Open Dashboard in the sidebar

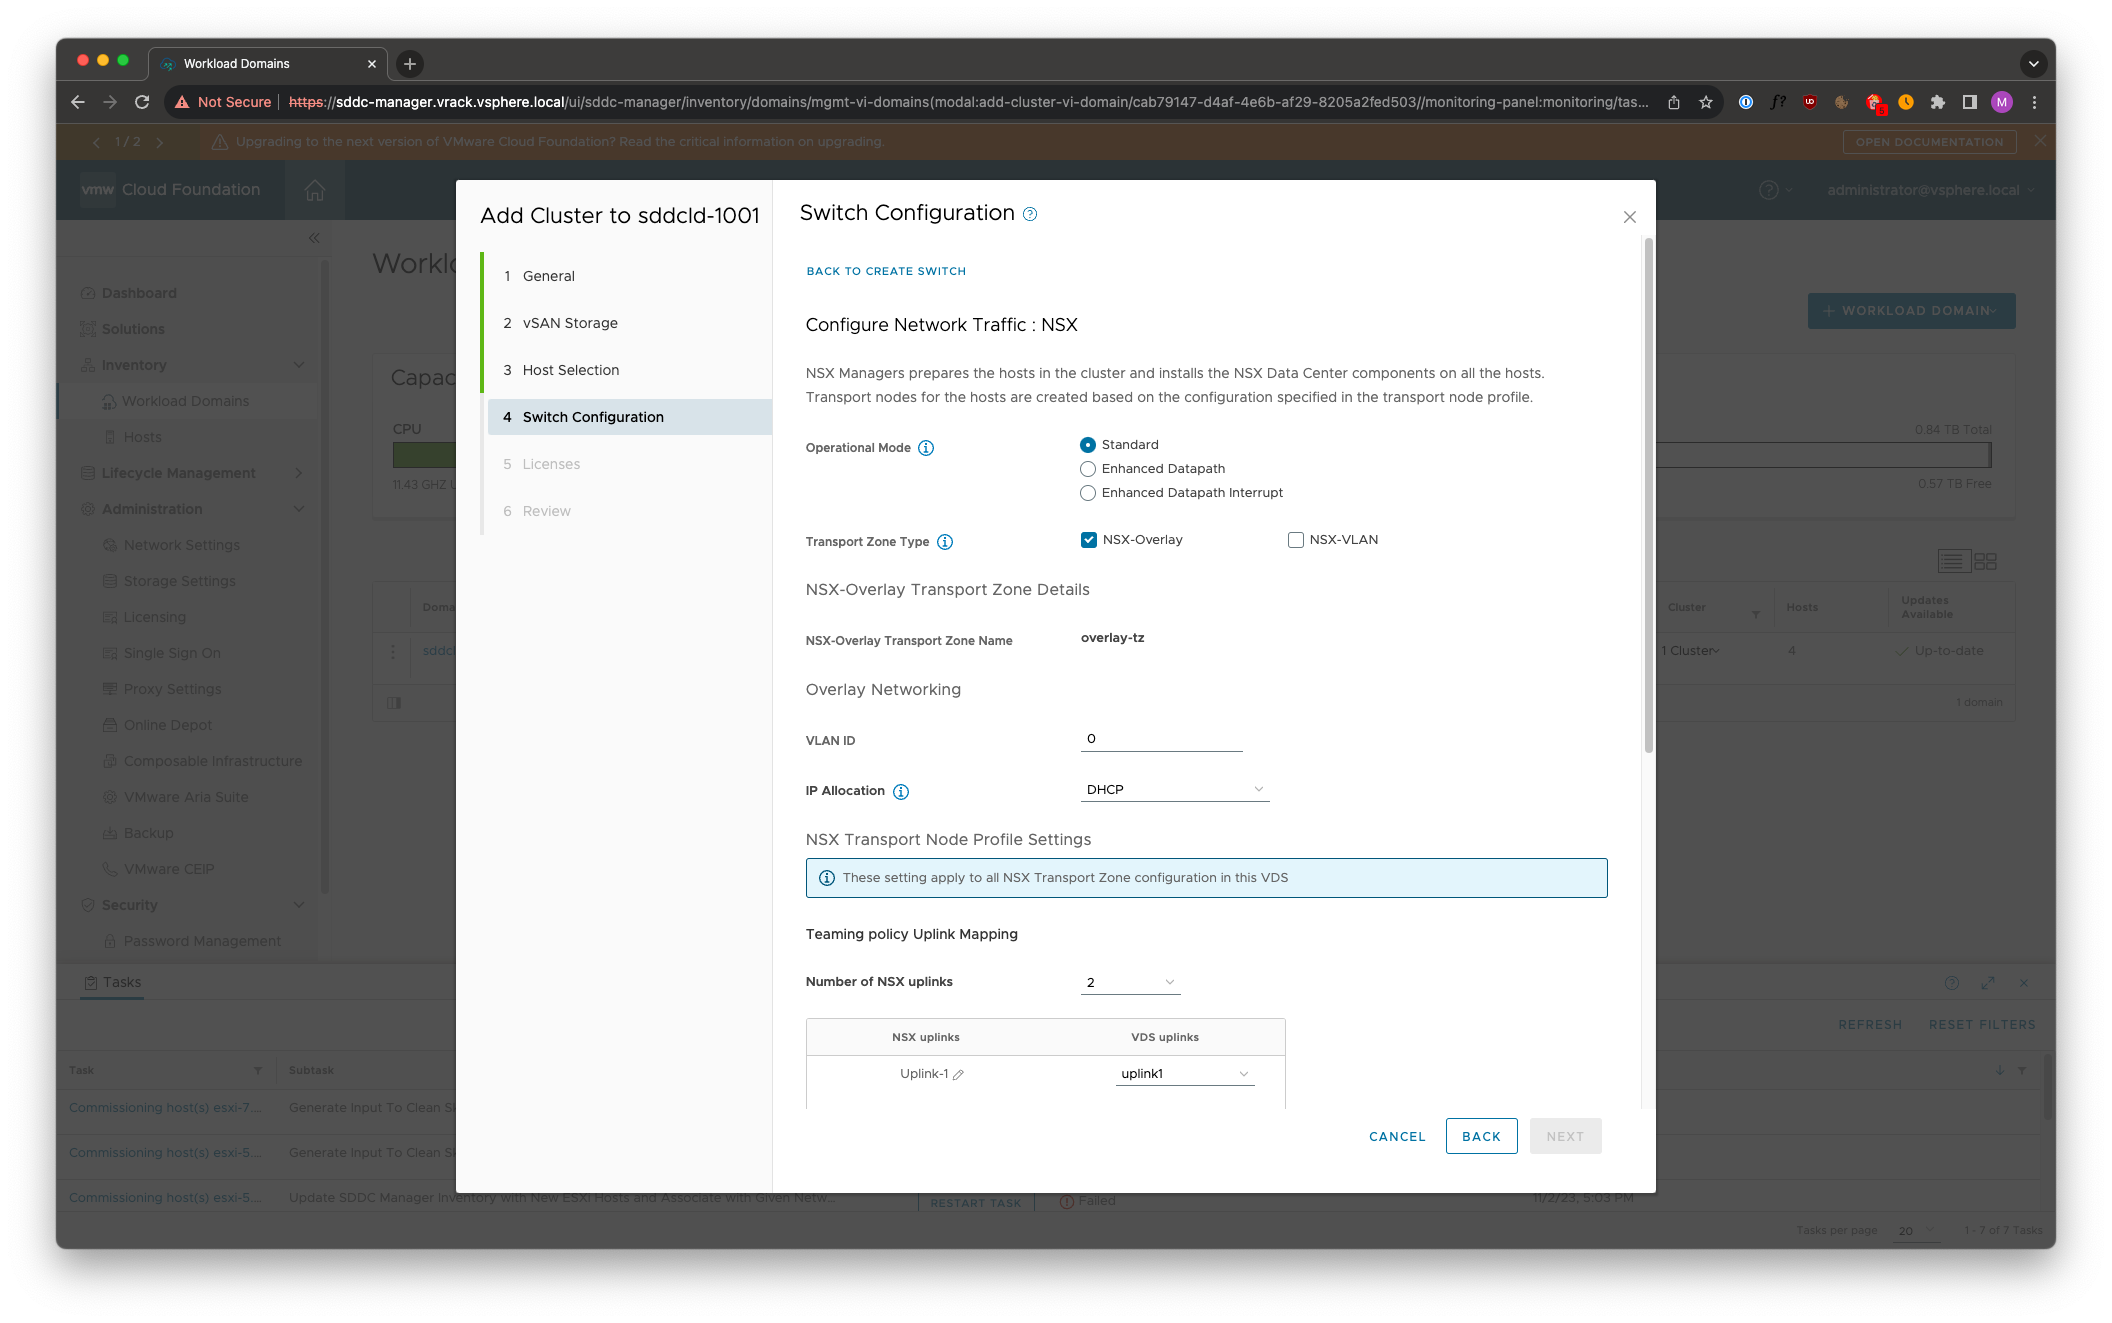coord(139,293)
